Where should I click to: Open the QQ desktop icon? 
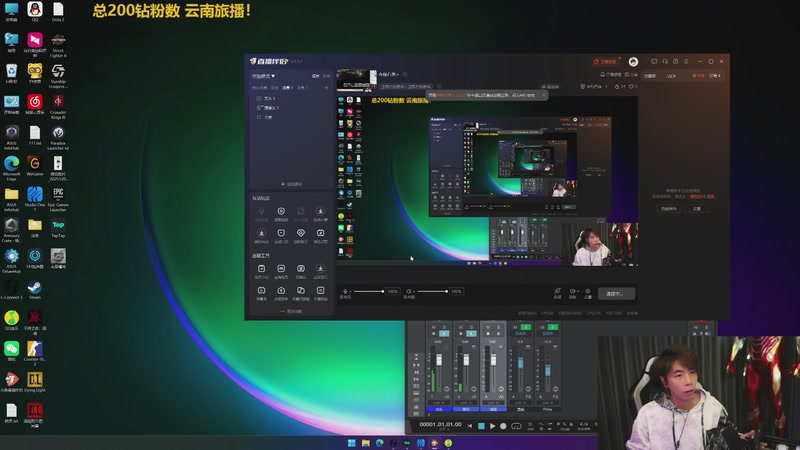(35, 12)
